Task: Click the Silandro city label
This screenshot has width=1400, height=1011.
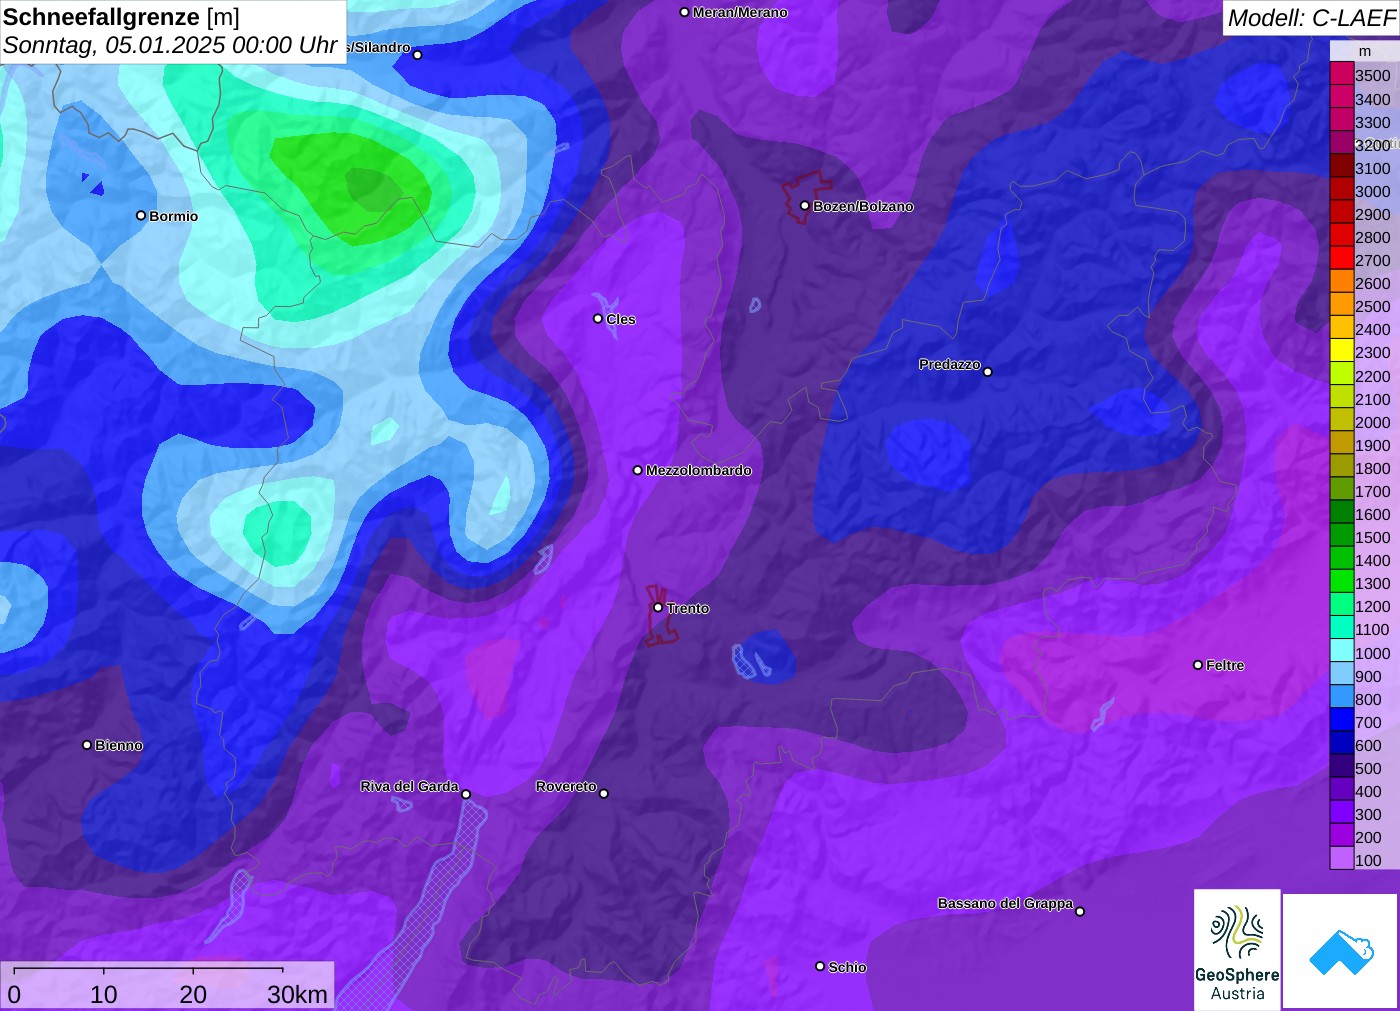Action: point(380,47)
